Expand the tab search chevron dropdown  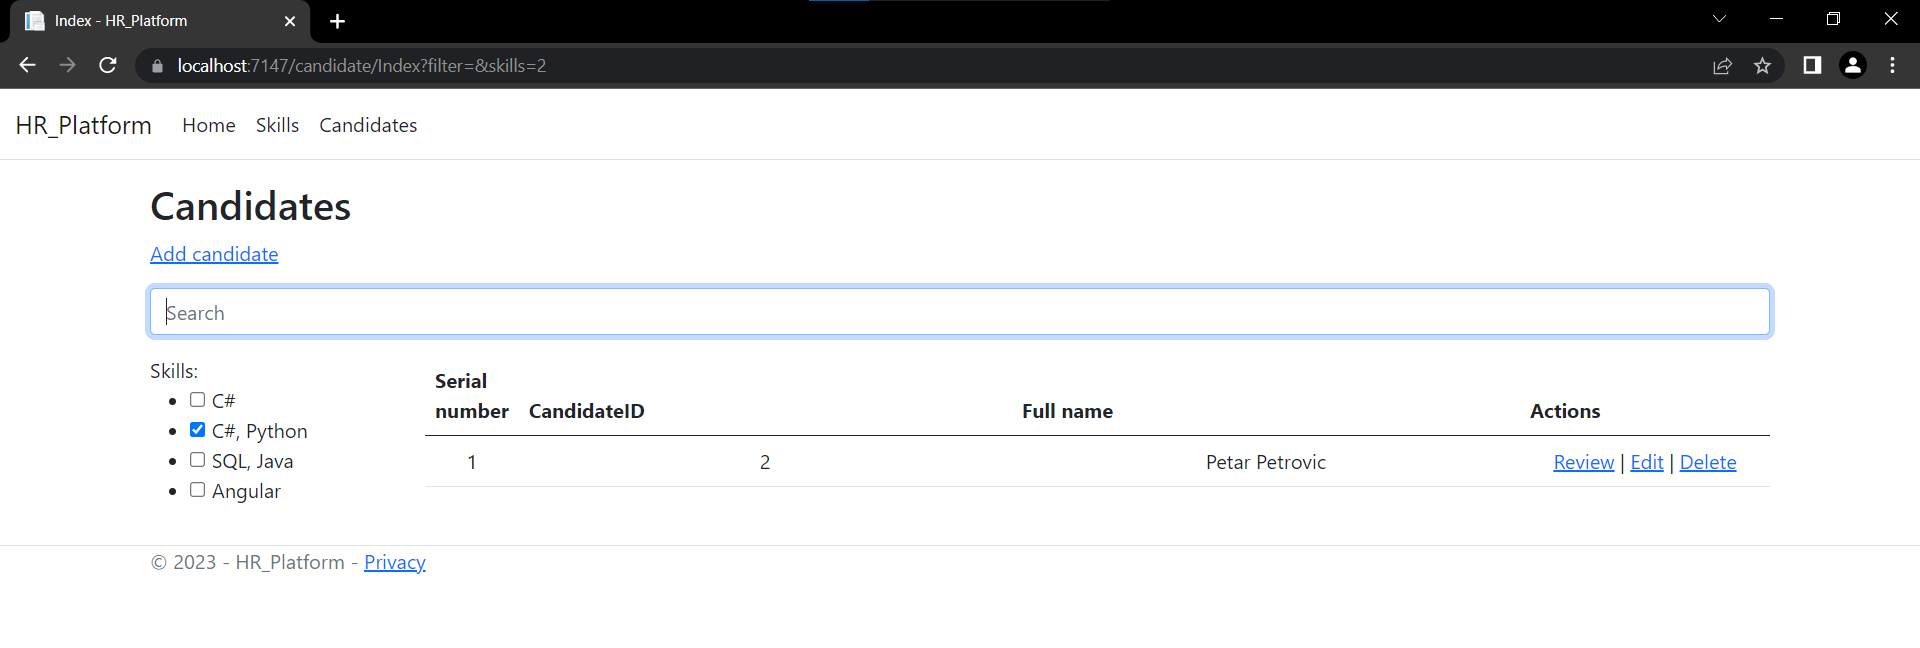click(1719, 19)
